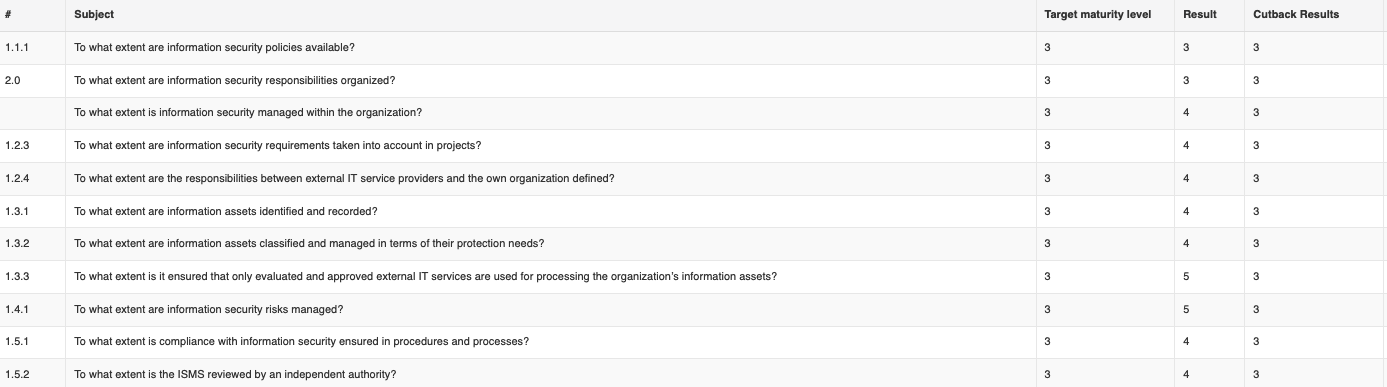This screenshot has width=1387, height=387.
Task: Click the Result column header
Action: [x=1199, y=15]
